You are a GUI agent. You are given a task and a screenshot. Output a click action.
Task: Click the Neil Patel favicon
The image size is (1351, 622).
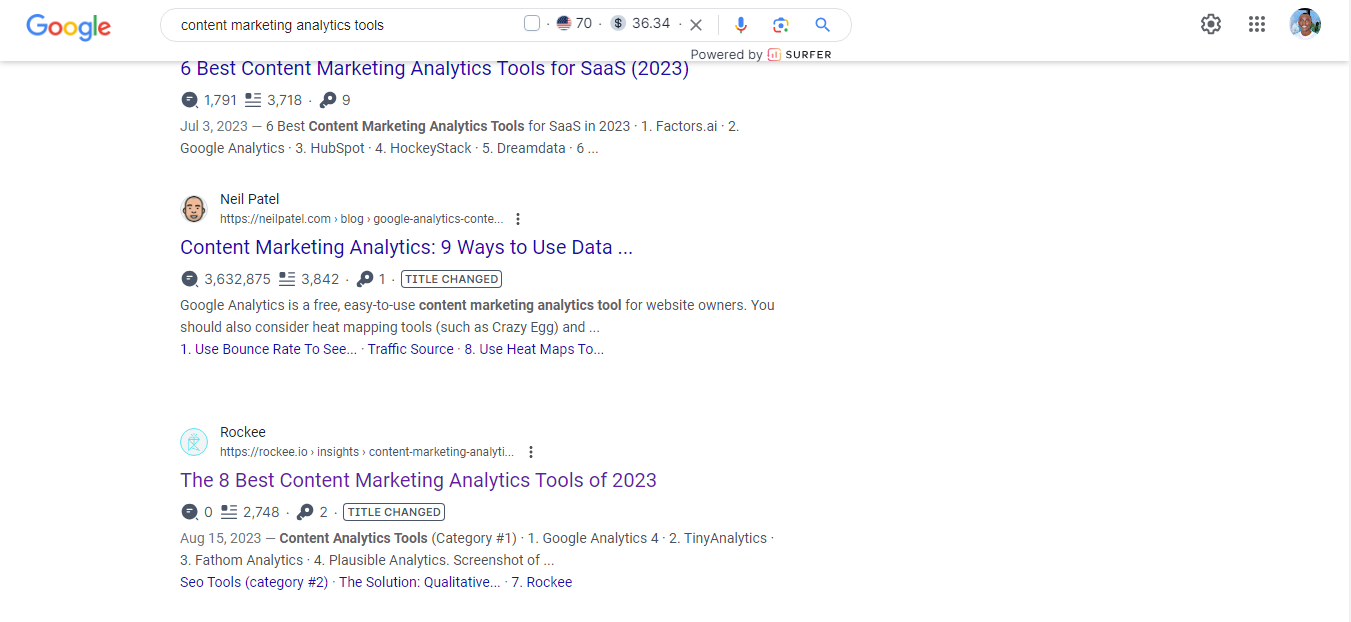coord(194,209)
